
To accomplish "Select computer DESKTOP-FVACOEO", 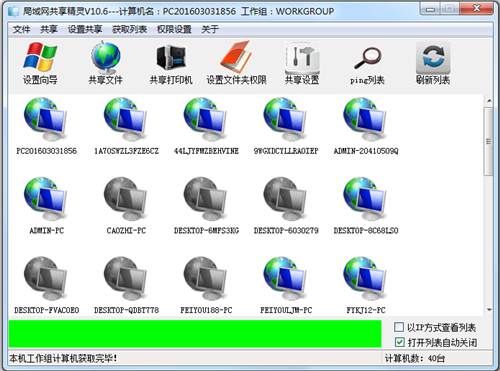I will click(46, 285).
